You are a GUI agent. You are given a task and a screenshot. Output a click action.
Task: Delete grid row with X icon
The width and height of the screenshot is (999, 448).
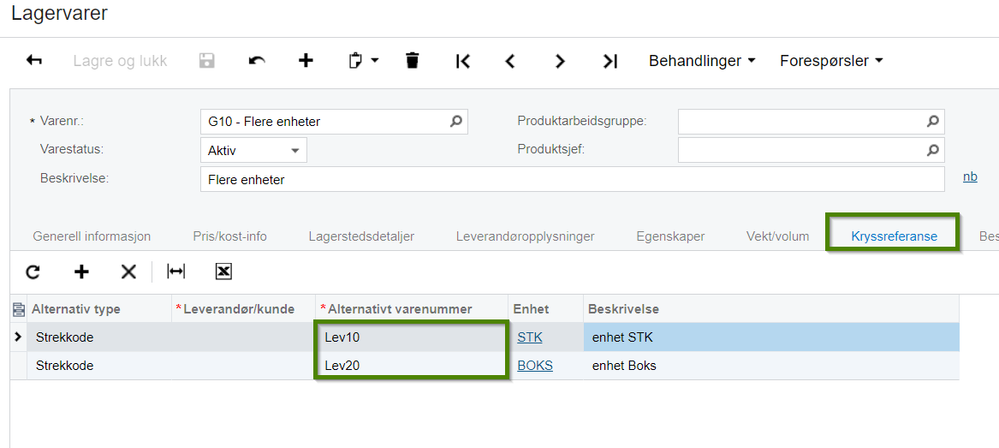point(129,272)
